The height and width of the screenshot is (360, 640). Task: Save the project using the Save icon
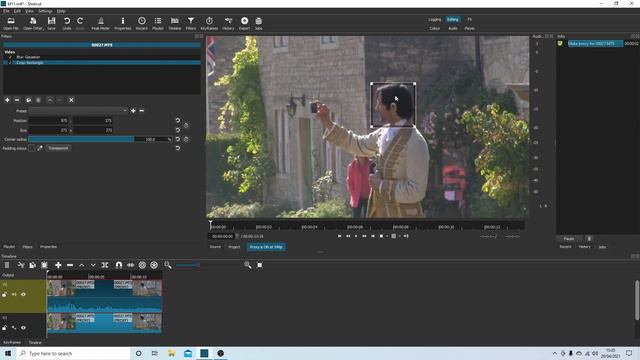(51, 23)
